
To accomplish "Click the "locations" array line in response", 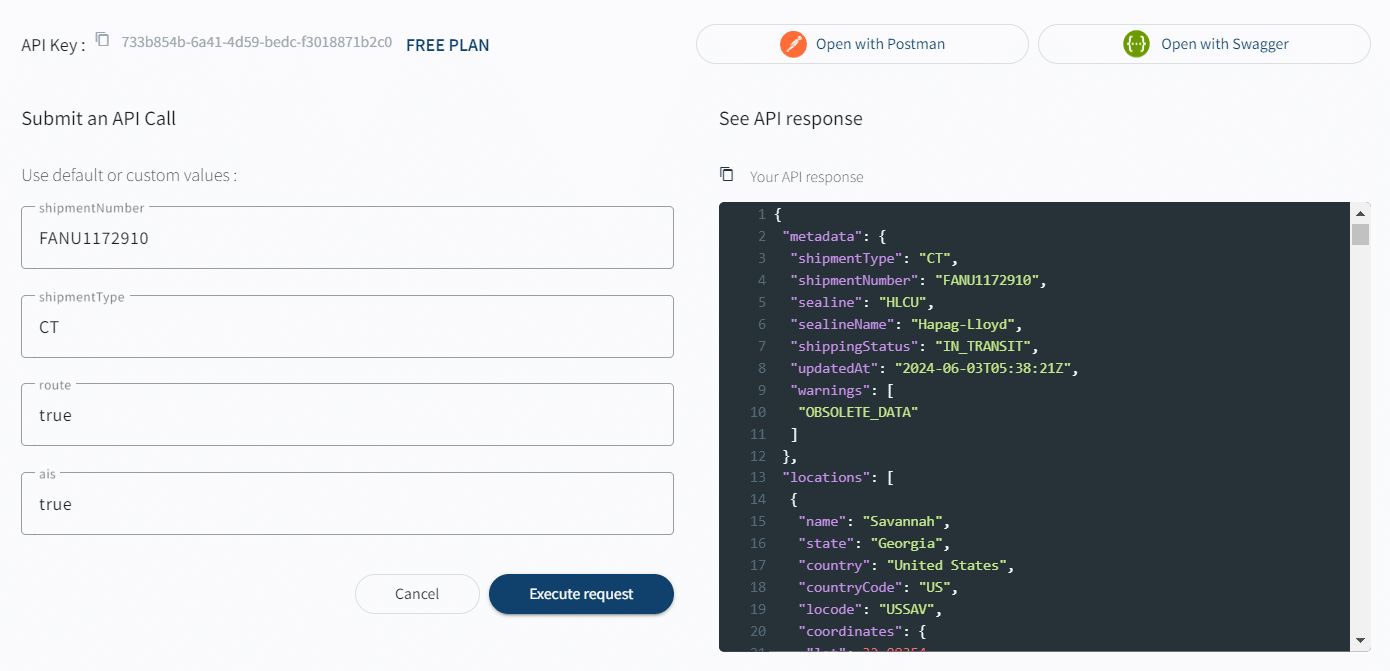I will coord(837,477).
